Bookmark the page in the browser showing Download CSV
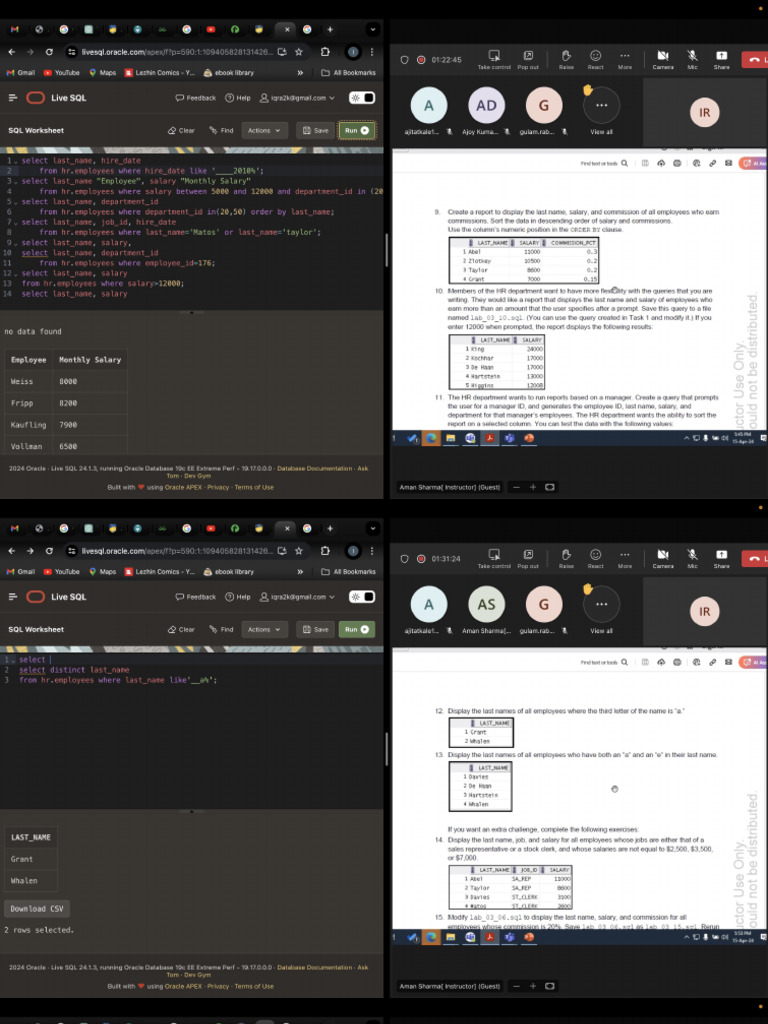Image resolution: width=768 pixels, height=1024 pixels. click(x=298, y=551)
